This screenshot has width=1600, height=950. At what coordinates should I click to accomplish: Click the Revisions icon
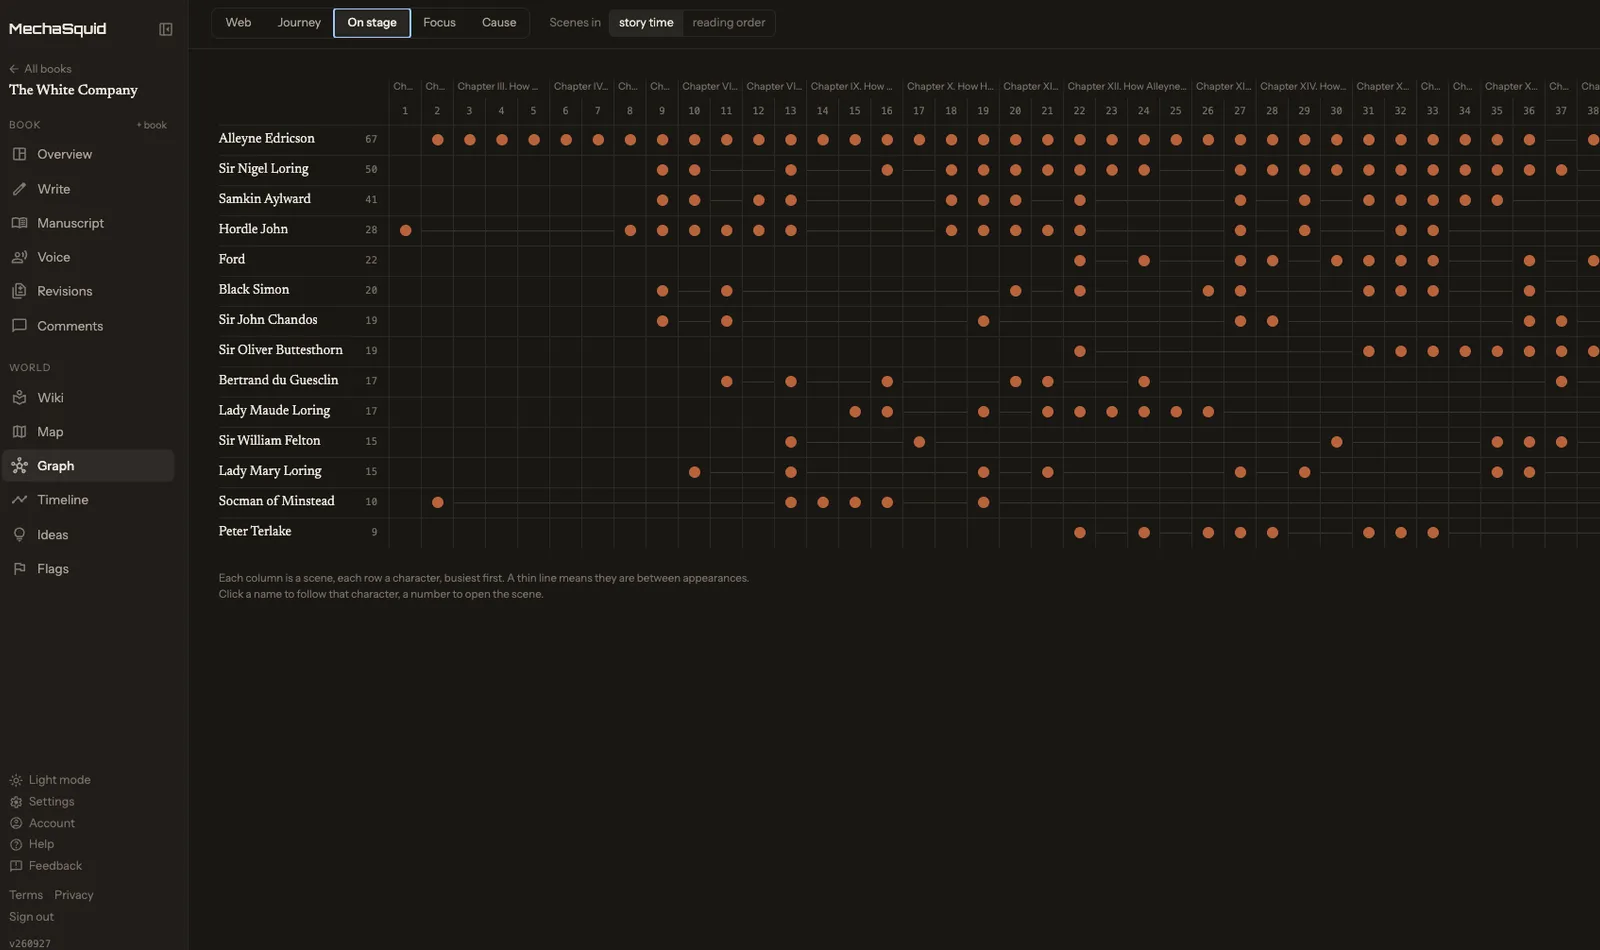19,291
